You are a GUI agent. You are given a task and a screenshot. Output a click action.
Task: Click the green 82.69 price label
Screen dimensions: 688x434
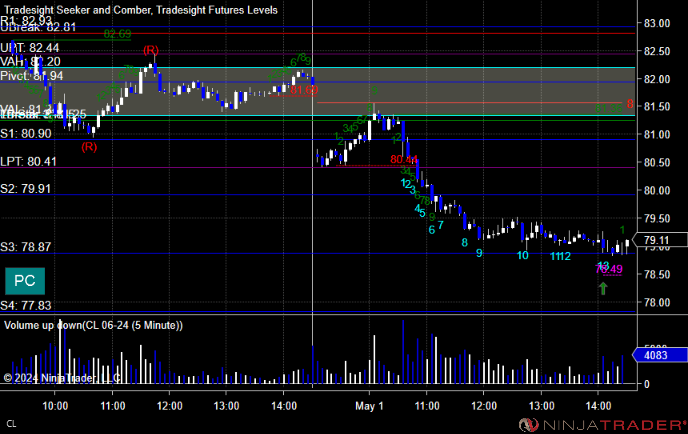click(117, 34)
